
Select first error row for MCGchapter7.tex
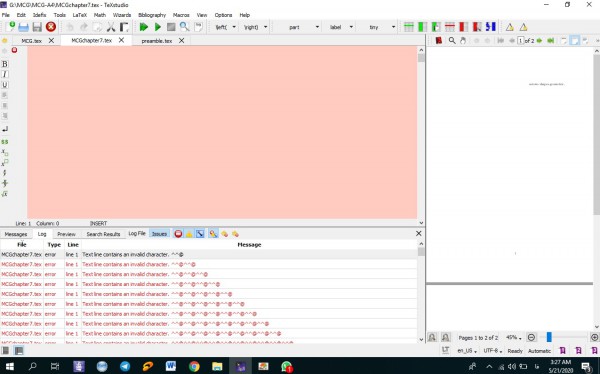click(209, 255)
